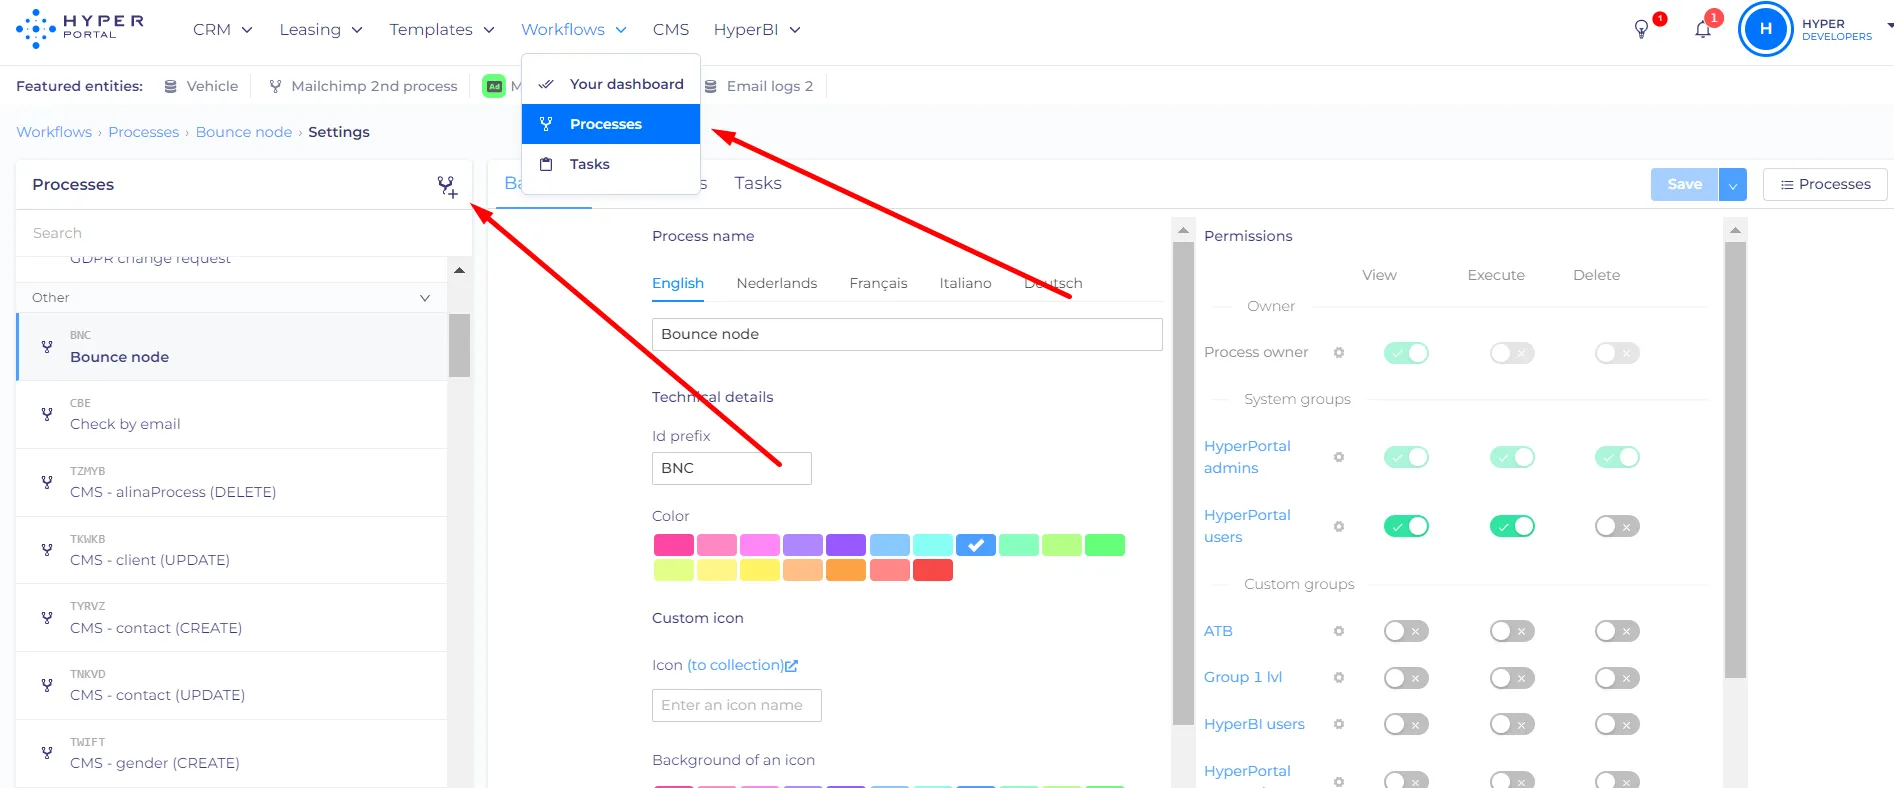The height and width of the screenshot is (788, 1894).
Task: Expand the Leasing dropdown menu
Action: [x=320, y=29]
